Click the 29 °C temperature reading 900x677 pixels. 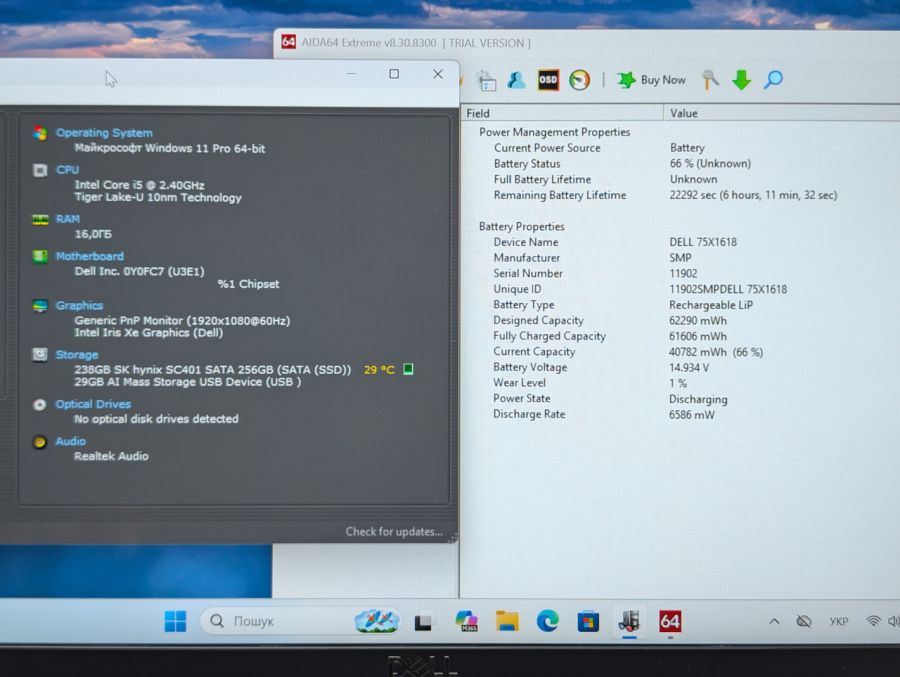[x=379, y=370]
